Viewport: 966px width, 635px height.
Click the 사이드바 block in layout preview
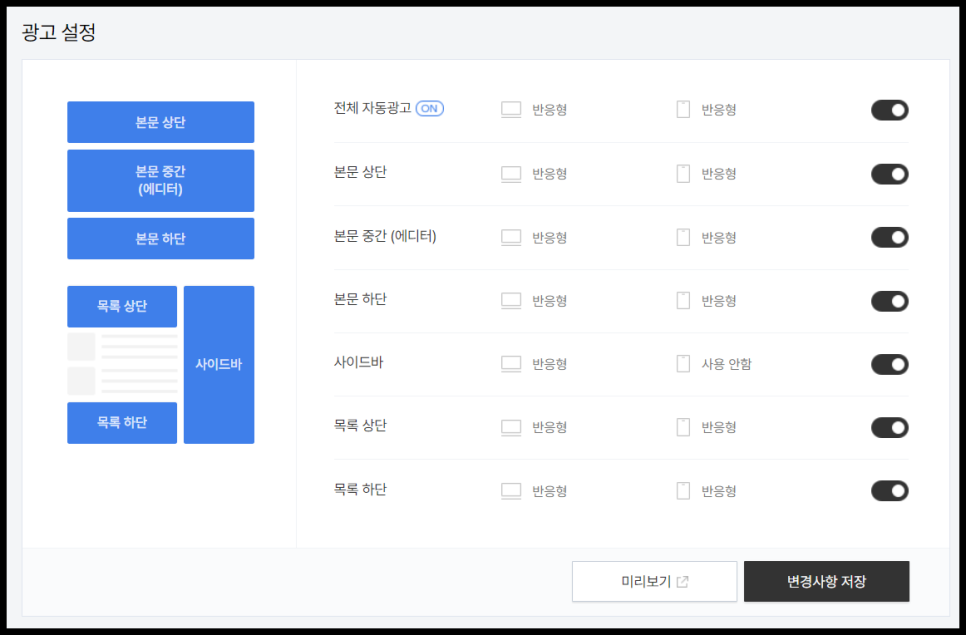click(219, 364)
